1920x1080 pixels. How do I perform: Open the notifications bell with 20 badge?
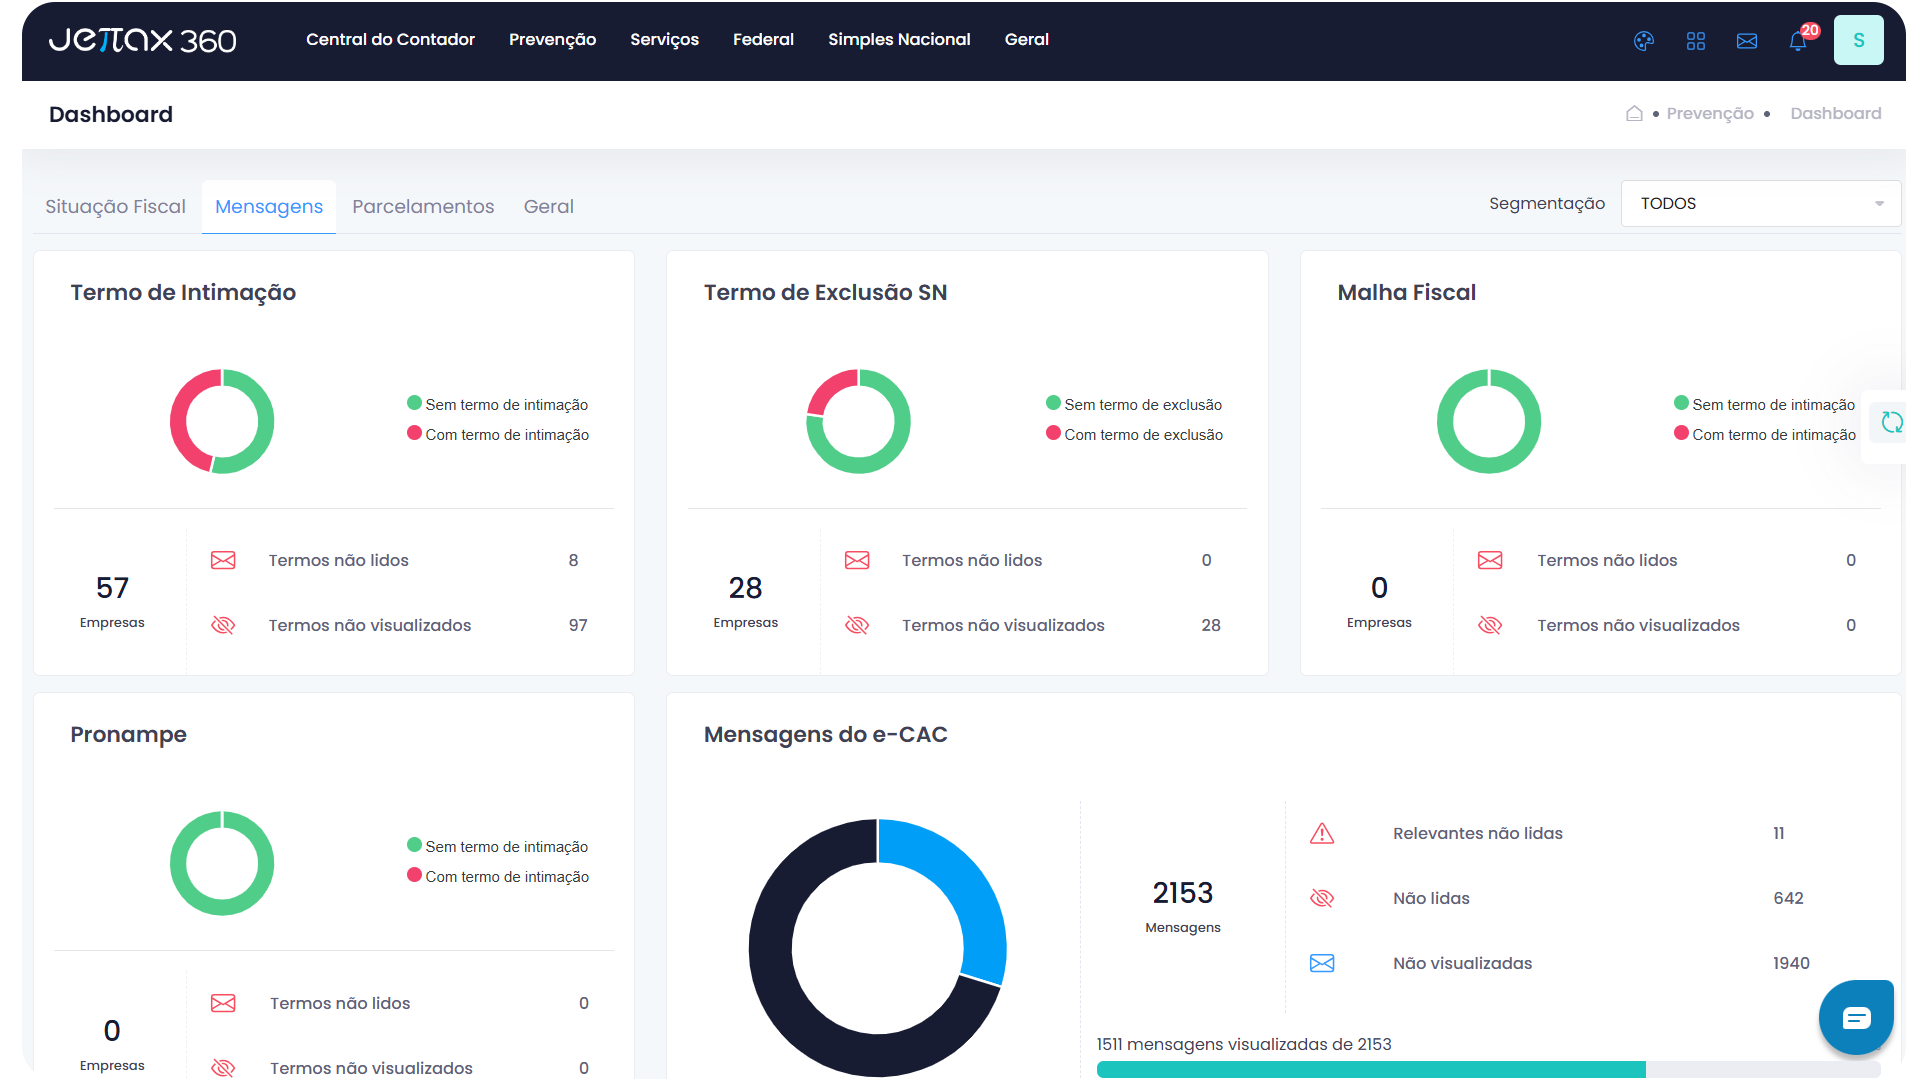(1799, 40)
